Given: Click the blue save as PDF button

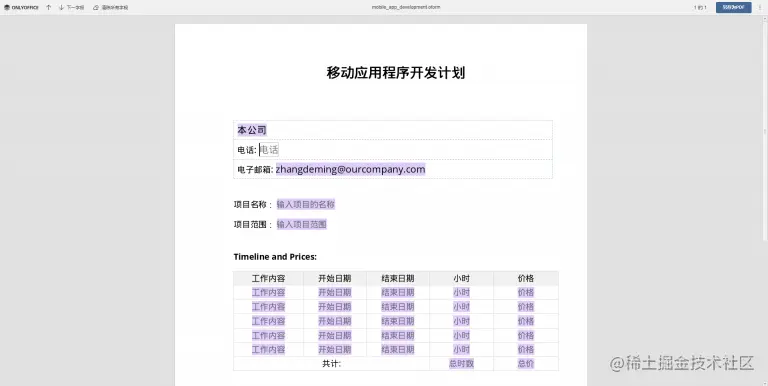Looking at the screenshot, I should (x=733, y=7).
